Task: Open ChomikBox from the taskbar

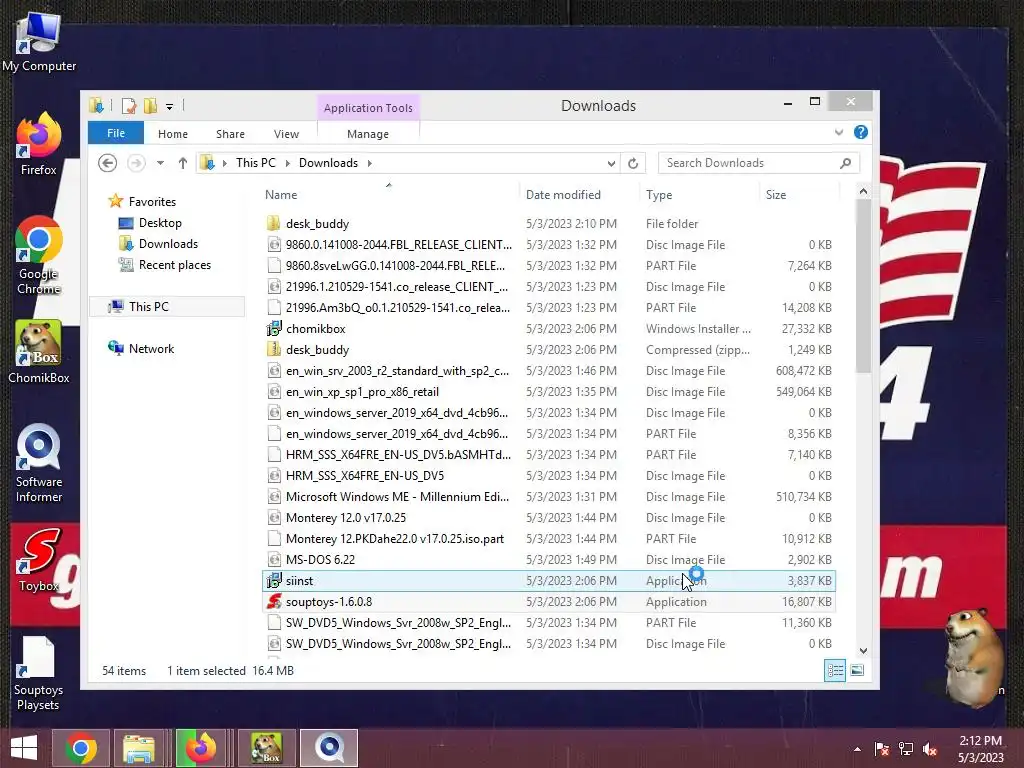Action: (x=266, y=748)
